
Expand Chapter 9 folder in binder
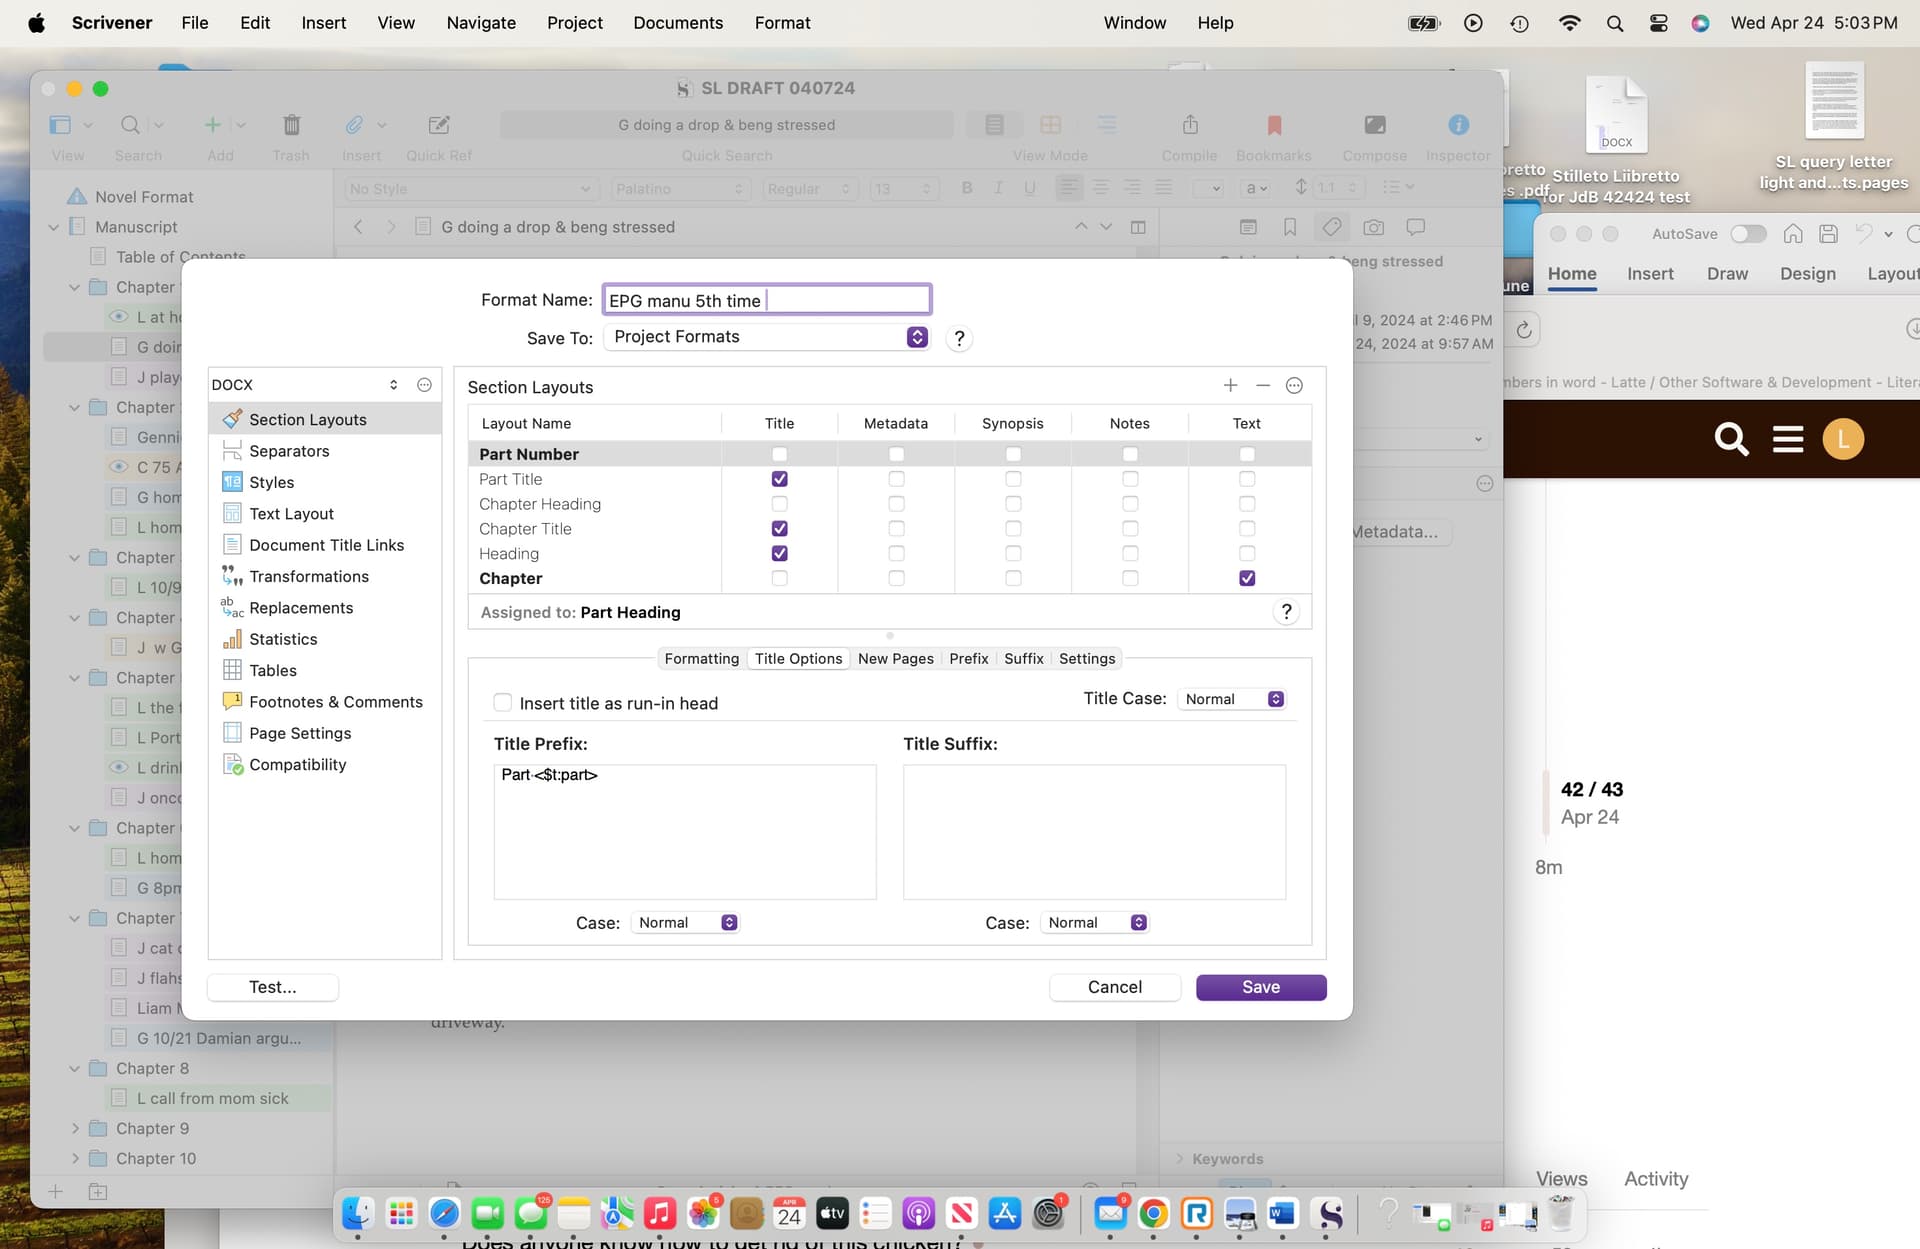point(75,1128)
